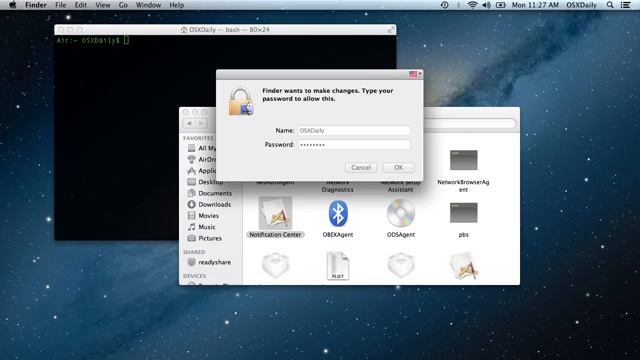640x360 pixels.
Task: Select the pbs executable icon
Action: pos(464,213)
